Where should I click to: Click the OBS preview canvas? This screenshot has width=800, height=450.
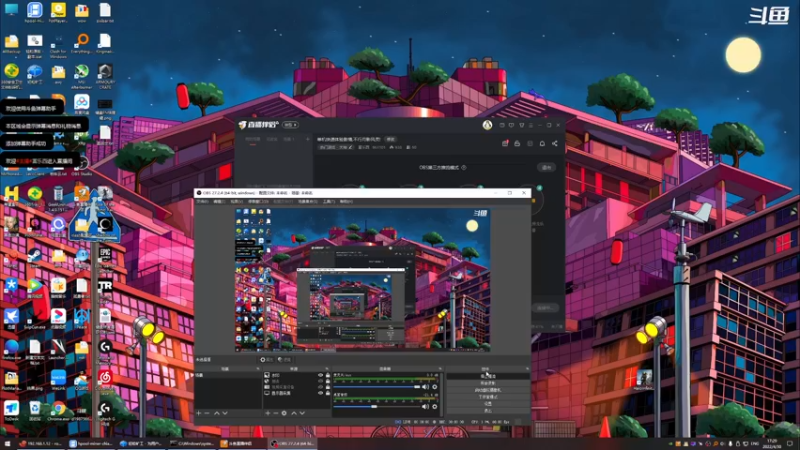tap(362, 280)
